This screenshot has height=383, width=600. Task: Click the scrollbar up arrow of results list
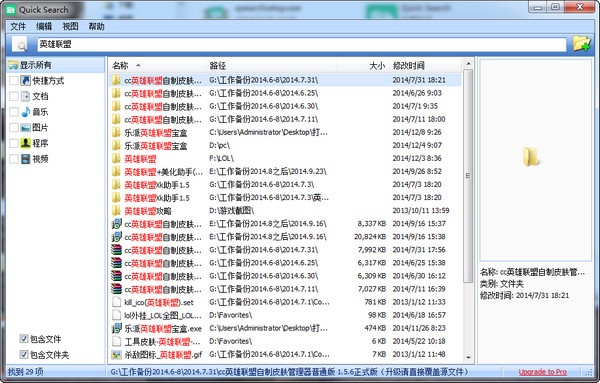[468, 64]
